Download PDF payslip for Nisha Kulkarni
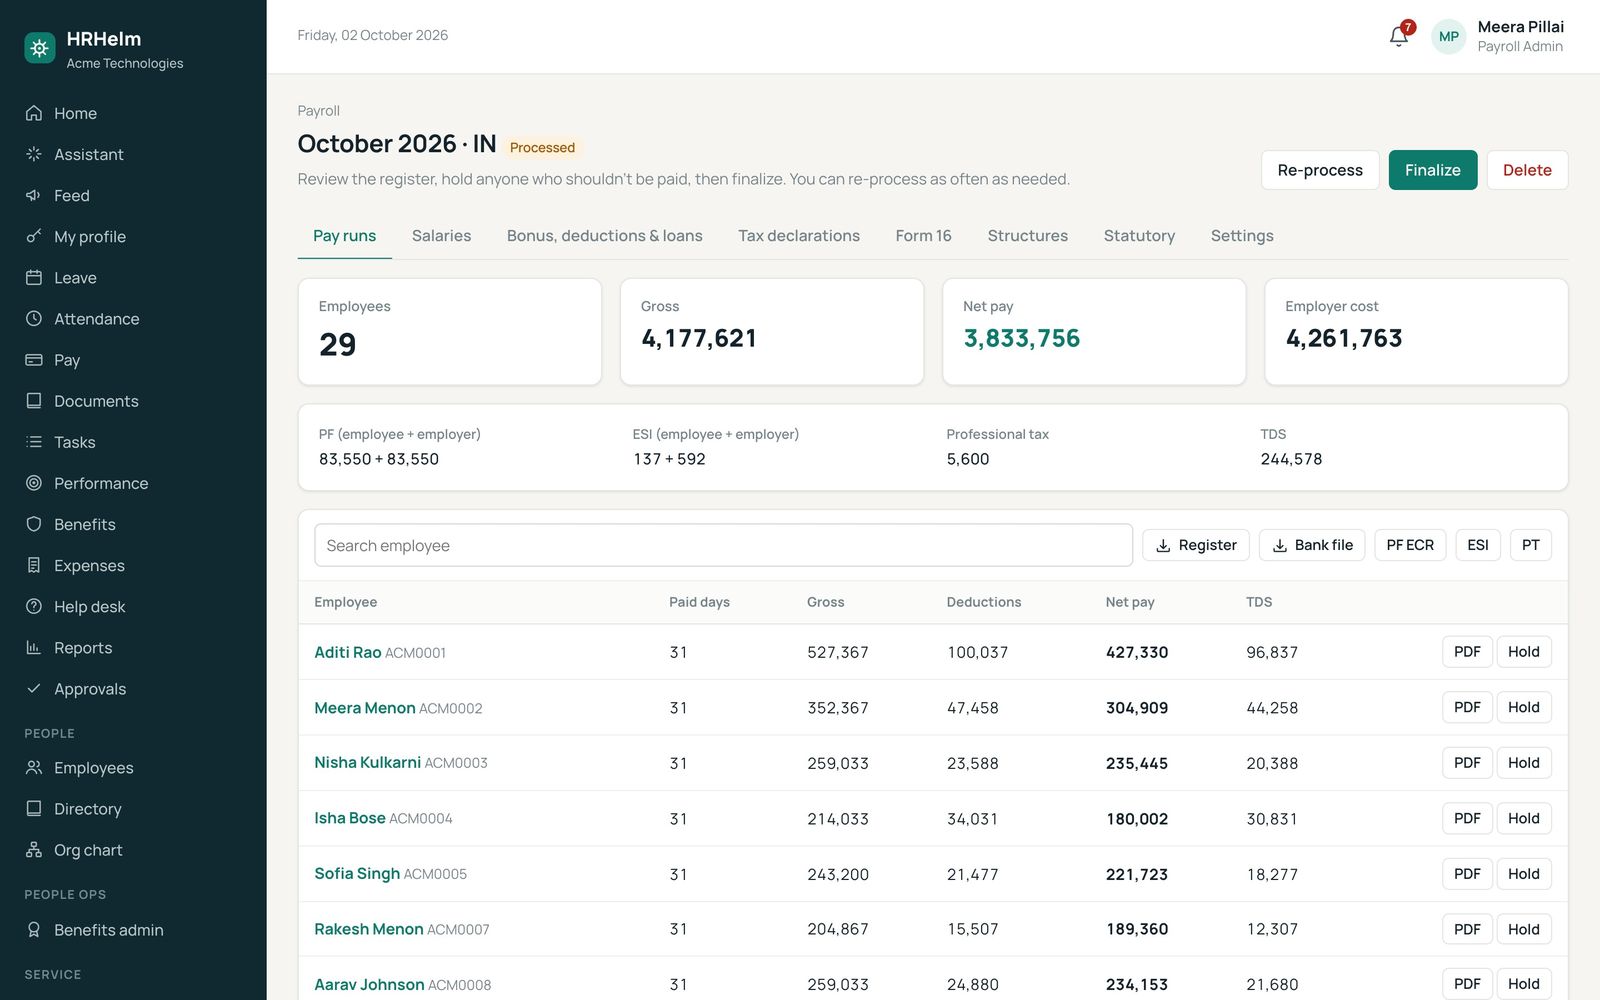The image size is (1600, 1000). [x=1467, y=763]
